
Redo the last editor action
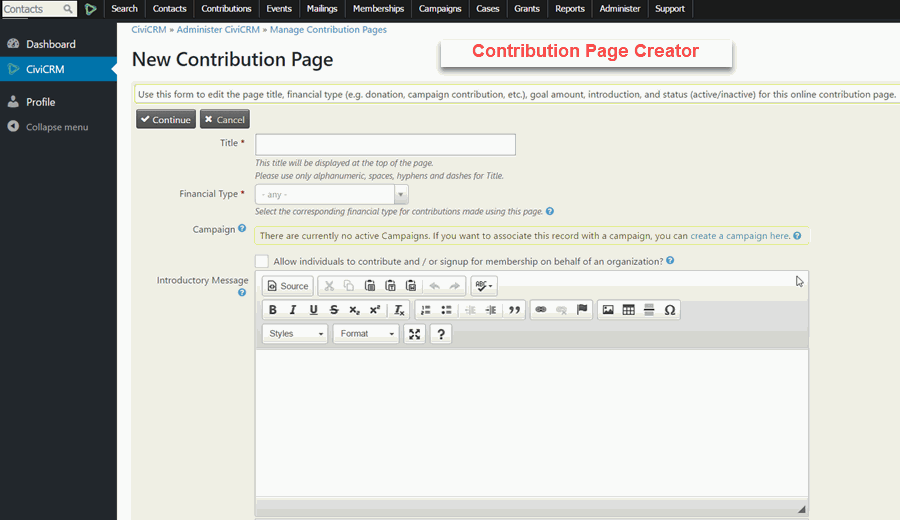pyautogui.click(x=455, y=286)
